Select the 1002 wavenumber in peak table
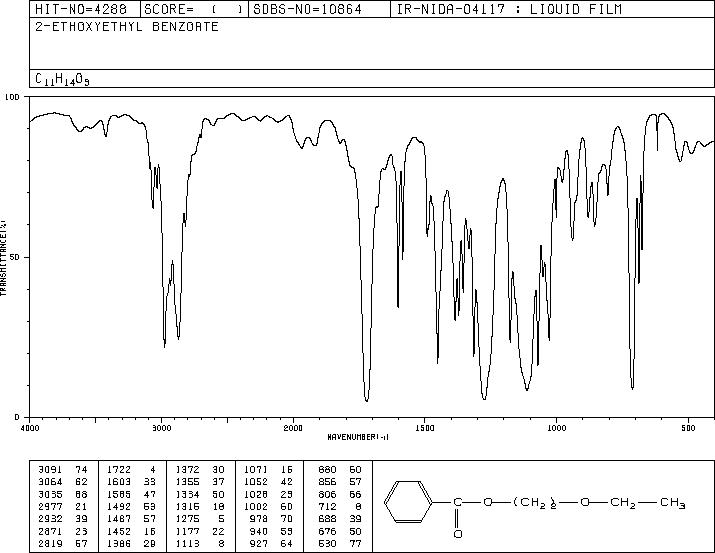Image resolution: width=715 pixels, height=553 pixels. coord(256,506)
